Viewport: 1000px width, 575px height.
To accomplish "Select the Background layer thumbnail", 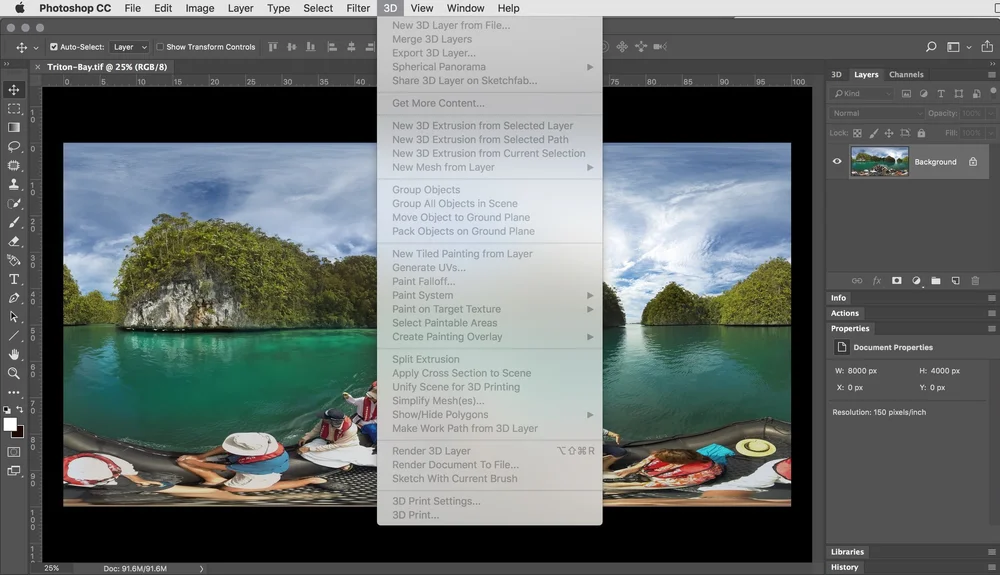I will (879, 161).
